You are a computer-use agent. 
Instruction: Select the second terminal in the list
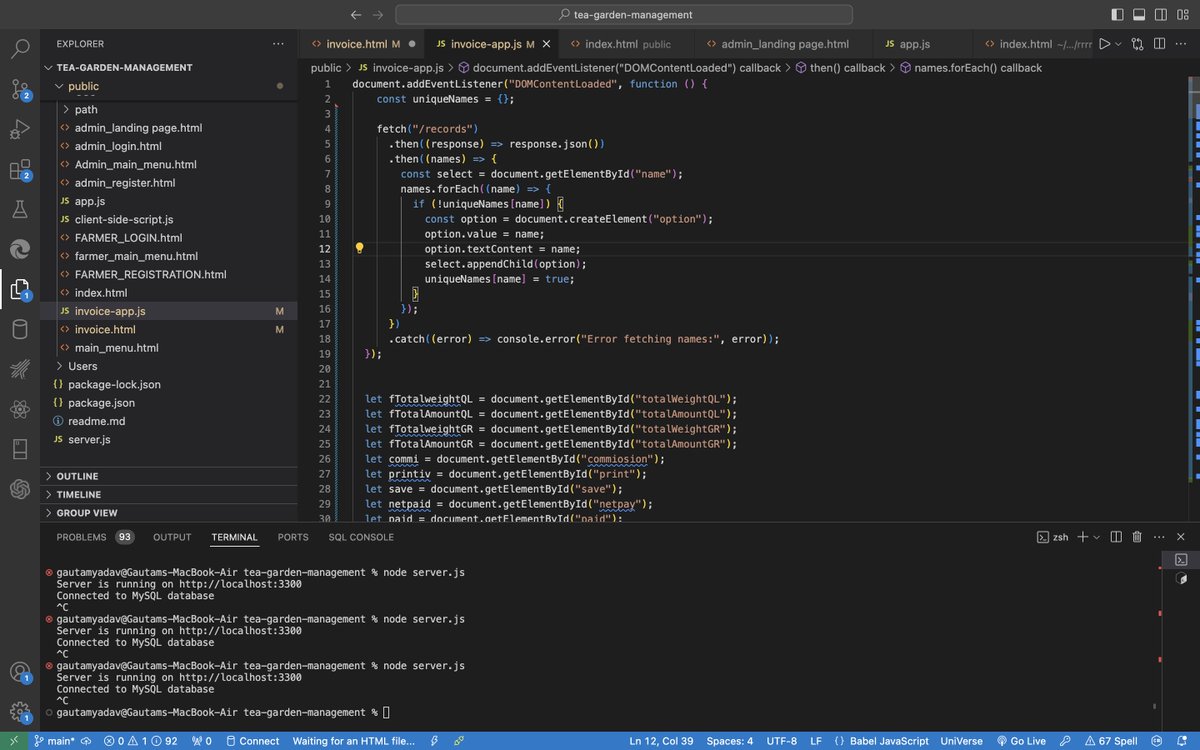pyautogui.click(x=1181, y=579)
